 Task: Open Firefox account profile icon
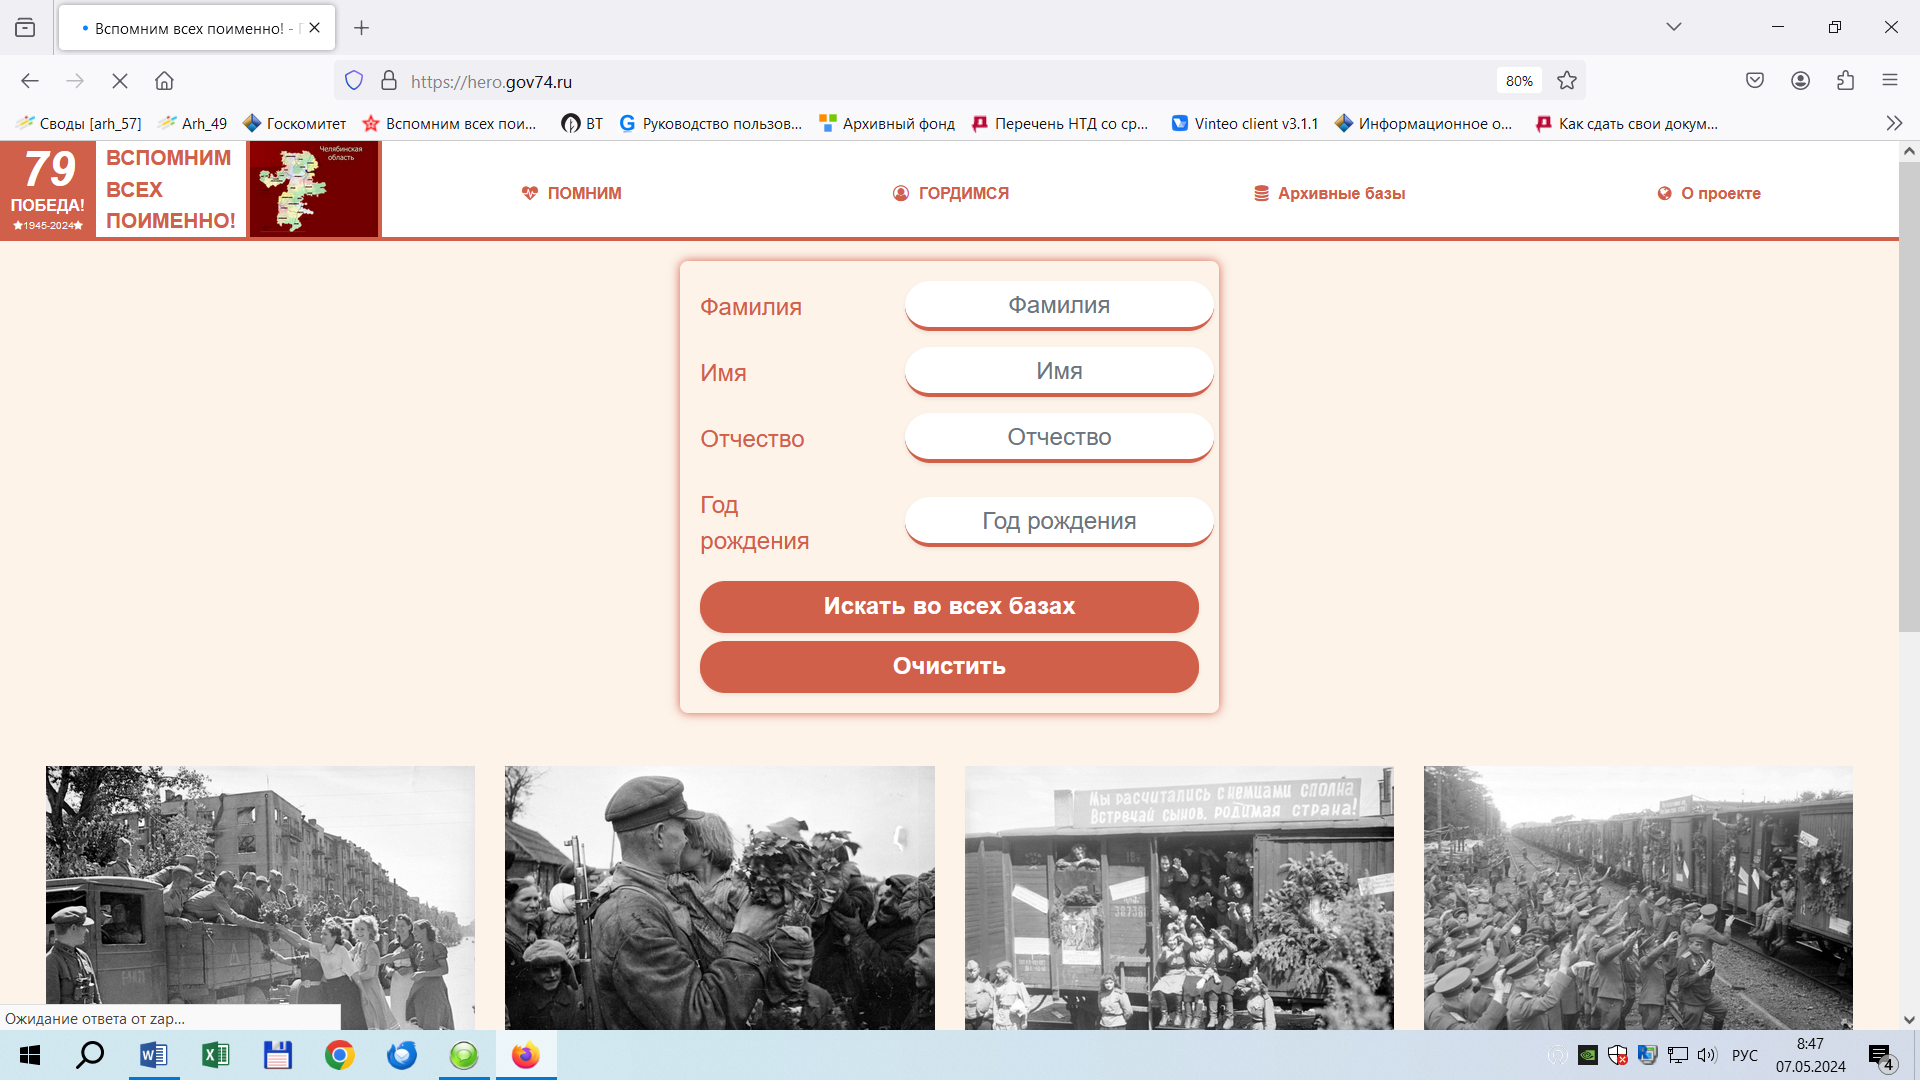coord(1800,81)
